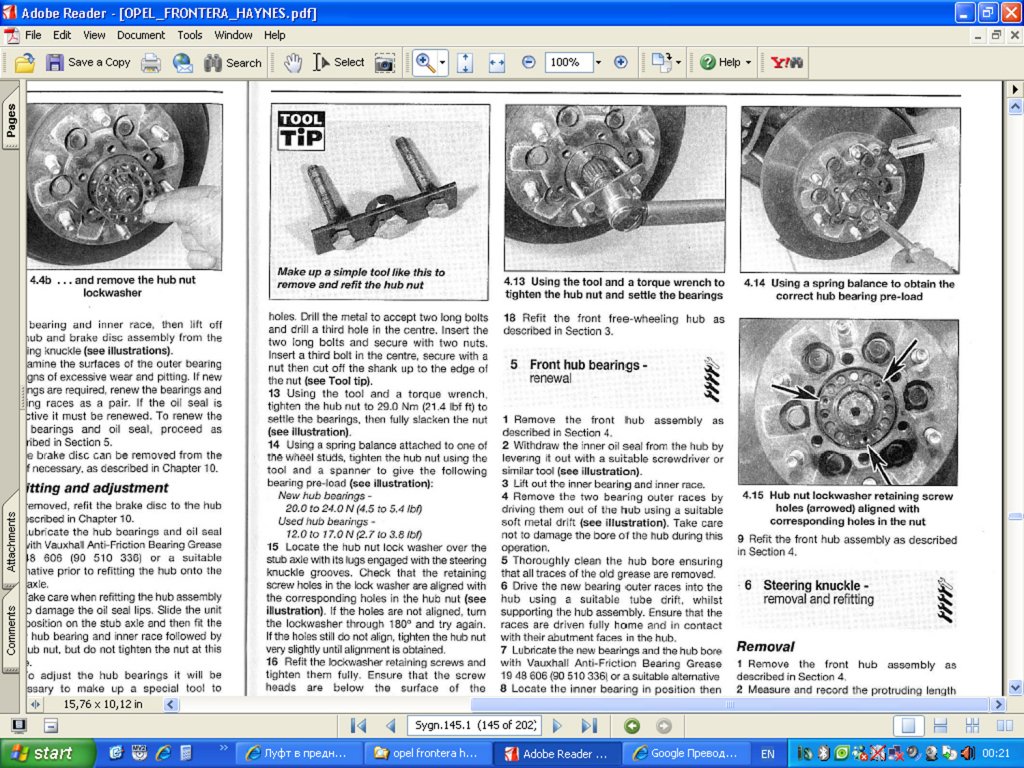Go to the next page

[x=557, y=726]
